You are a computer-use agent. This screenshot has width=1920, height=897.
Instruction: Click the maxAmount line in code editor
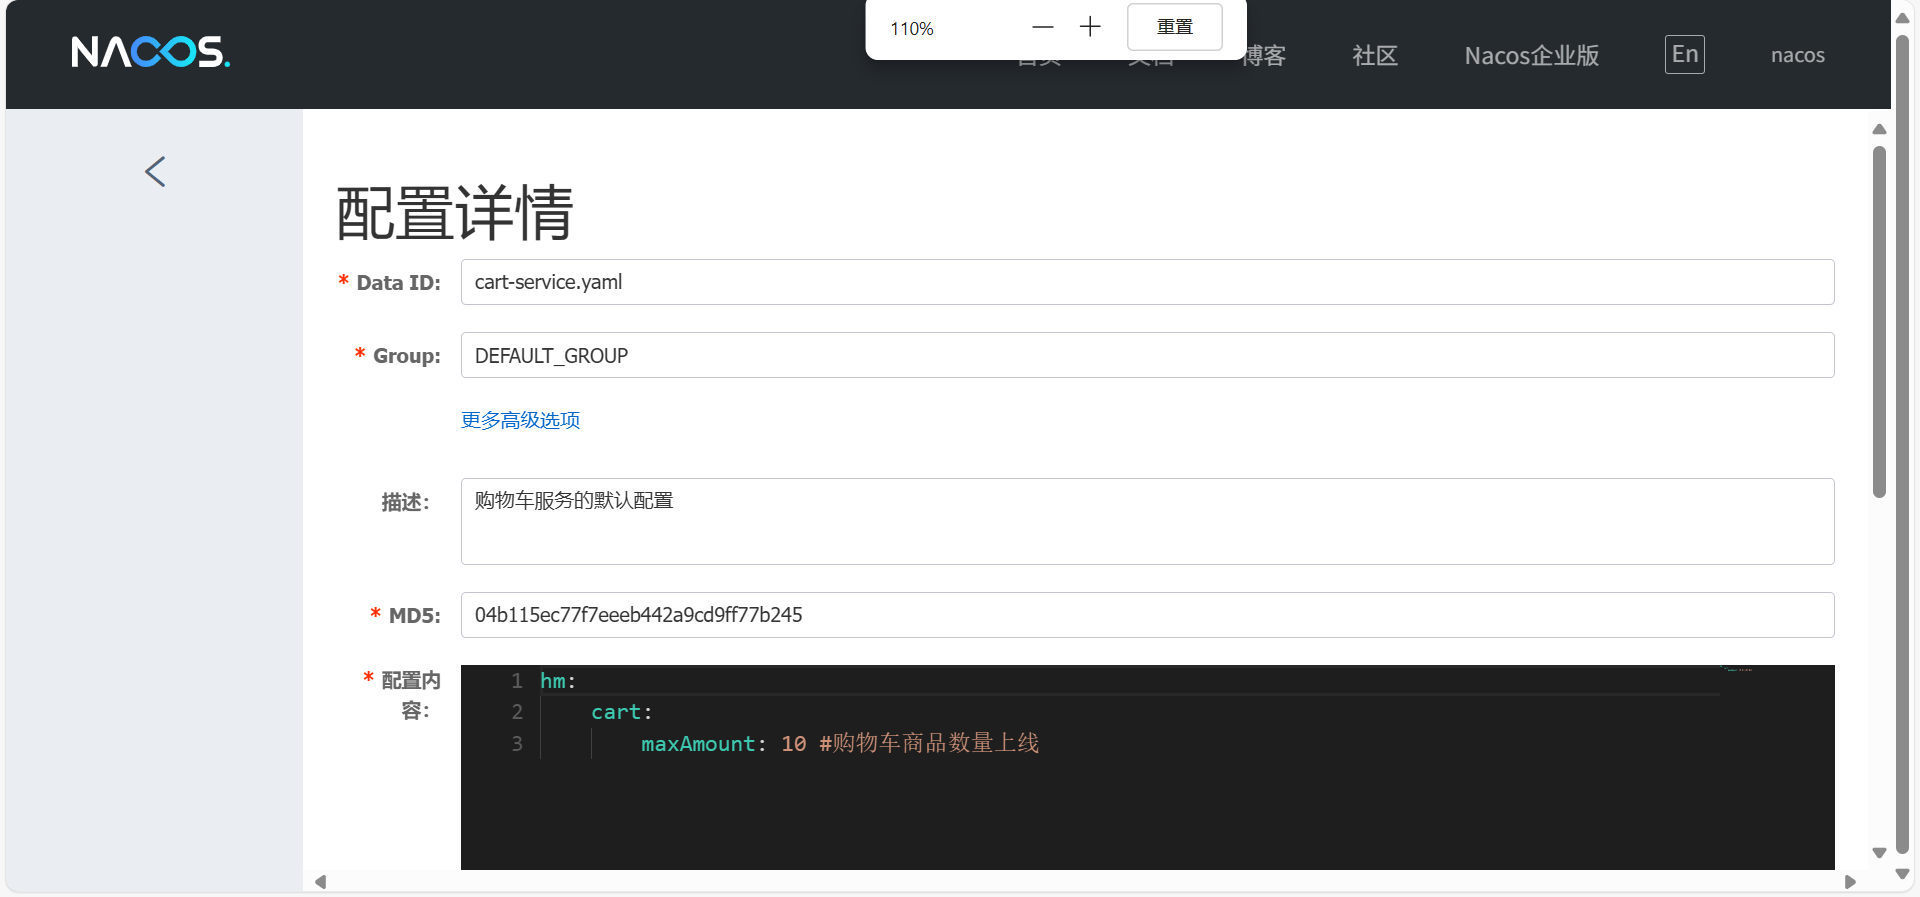(840, 744)
